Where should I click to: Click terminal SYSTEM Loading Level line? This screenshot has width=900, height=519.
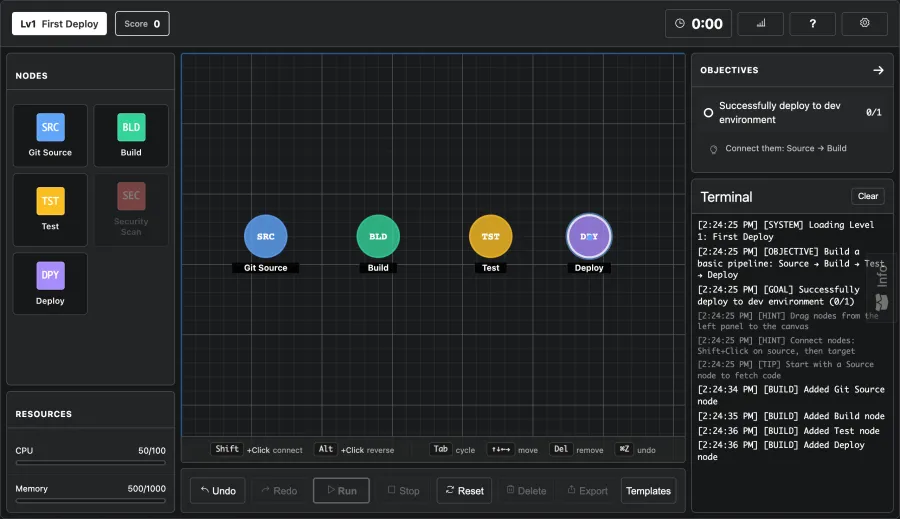786,231
